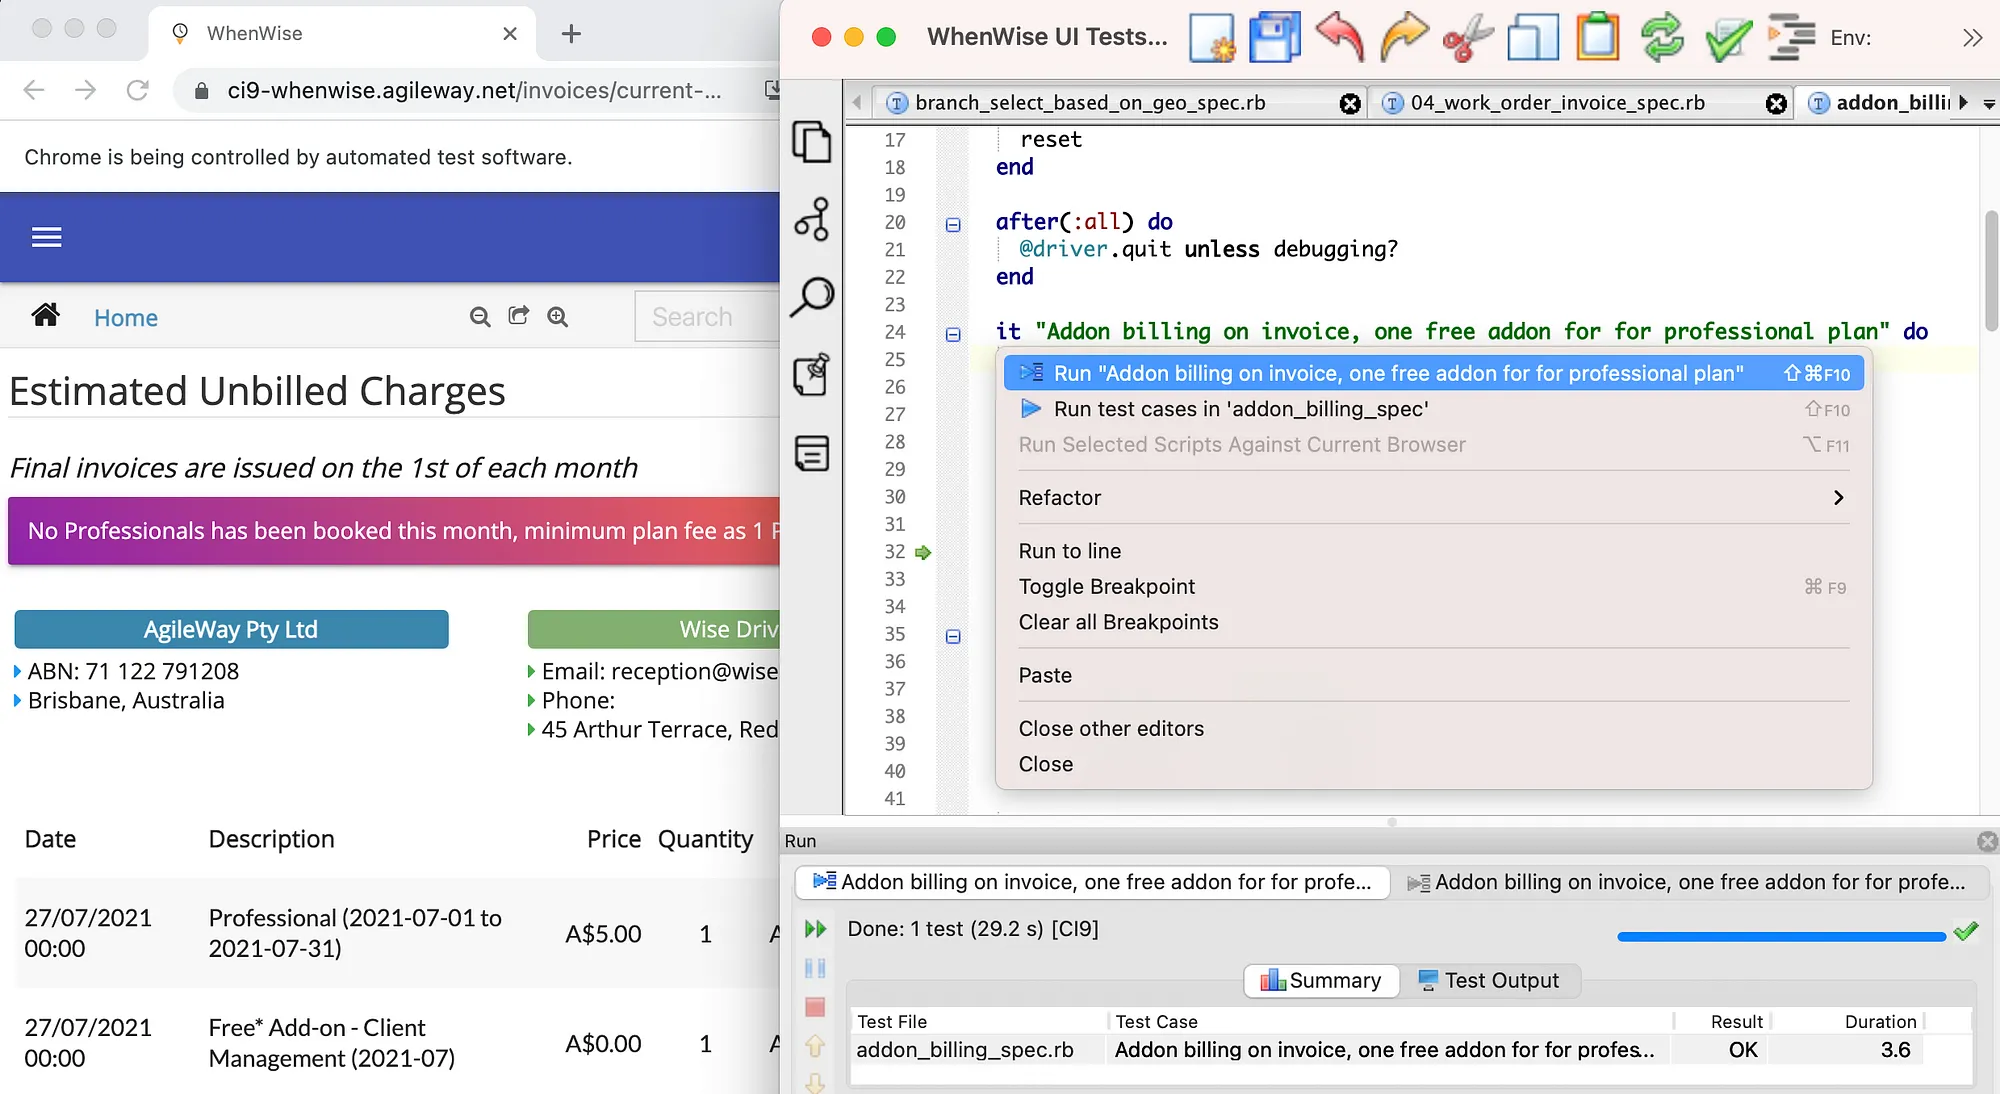2000x1094 pixels.
Task: Click the Home link in WhenWise
Action: 126,318
